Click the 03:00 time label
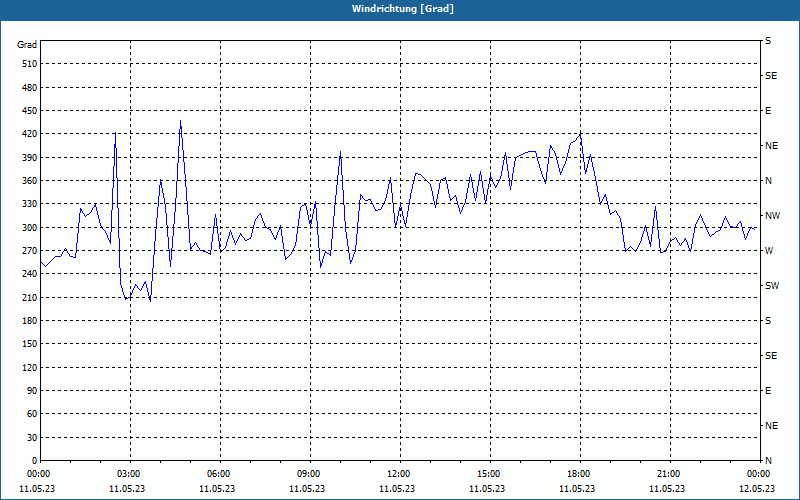The image size is (800, 500). [x=130, y=474]
